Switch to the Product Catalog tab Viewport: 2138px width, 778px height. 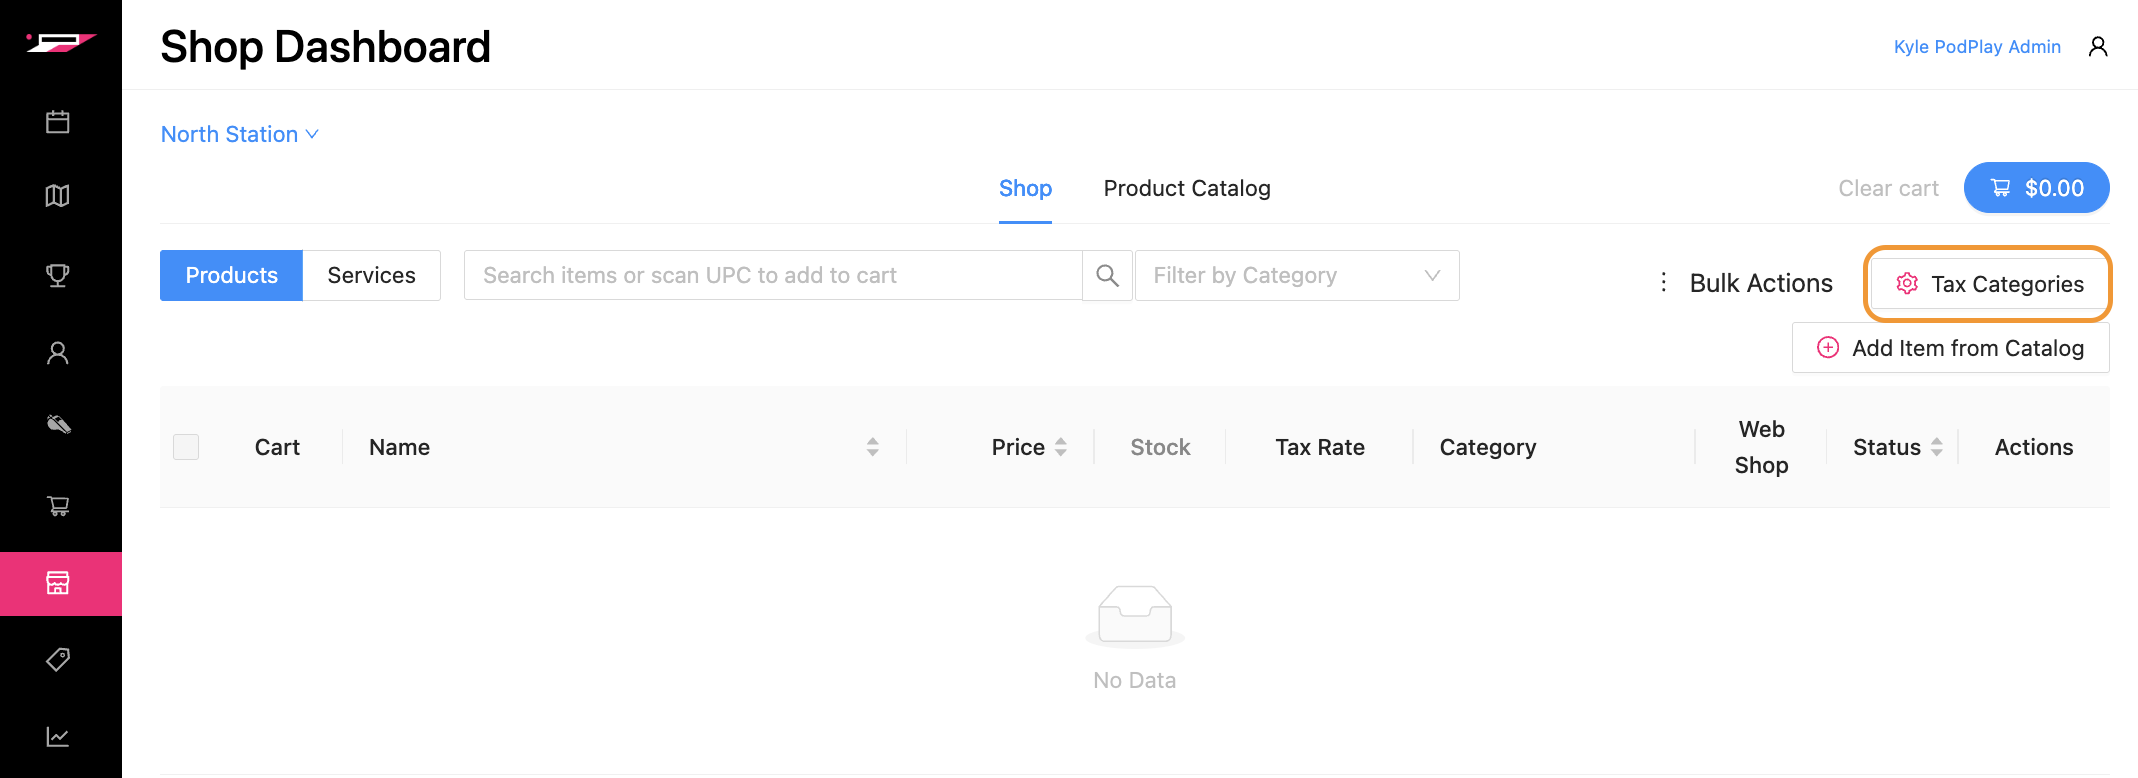(x=1186, y=188)
